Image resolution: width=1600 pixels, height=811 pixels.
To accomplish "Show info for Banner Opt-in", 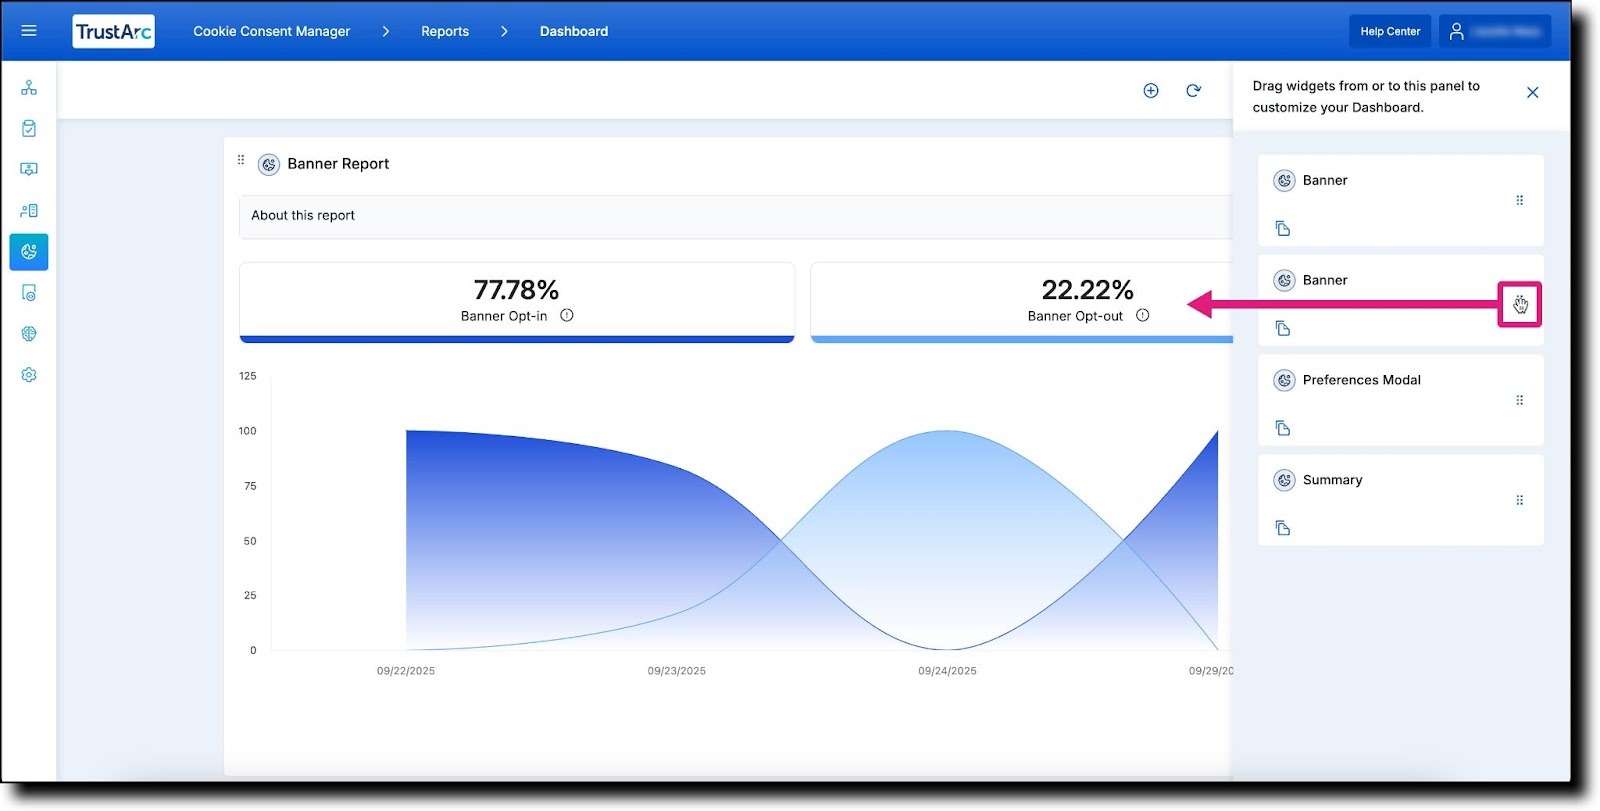I will pyautogui.click(x=567, y=316).
